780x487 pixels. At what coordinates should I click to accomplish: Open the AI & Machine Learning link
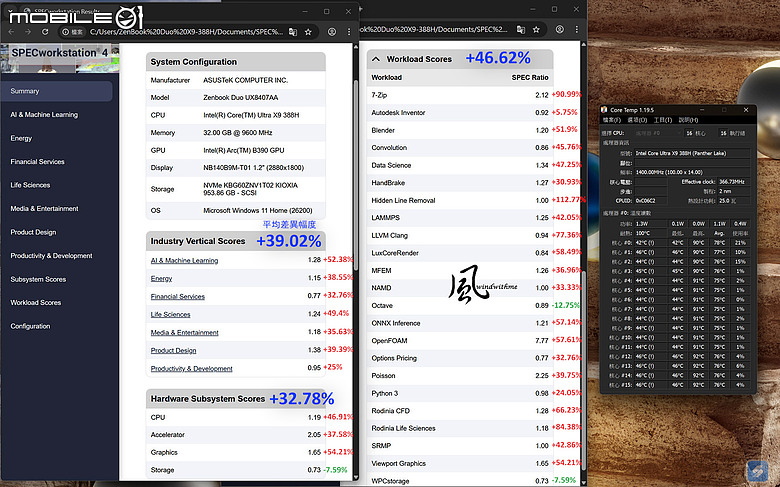184,261
